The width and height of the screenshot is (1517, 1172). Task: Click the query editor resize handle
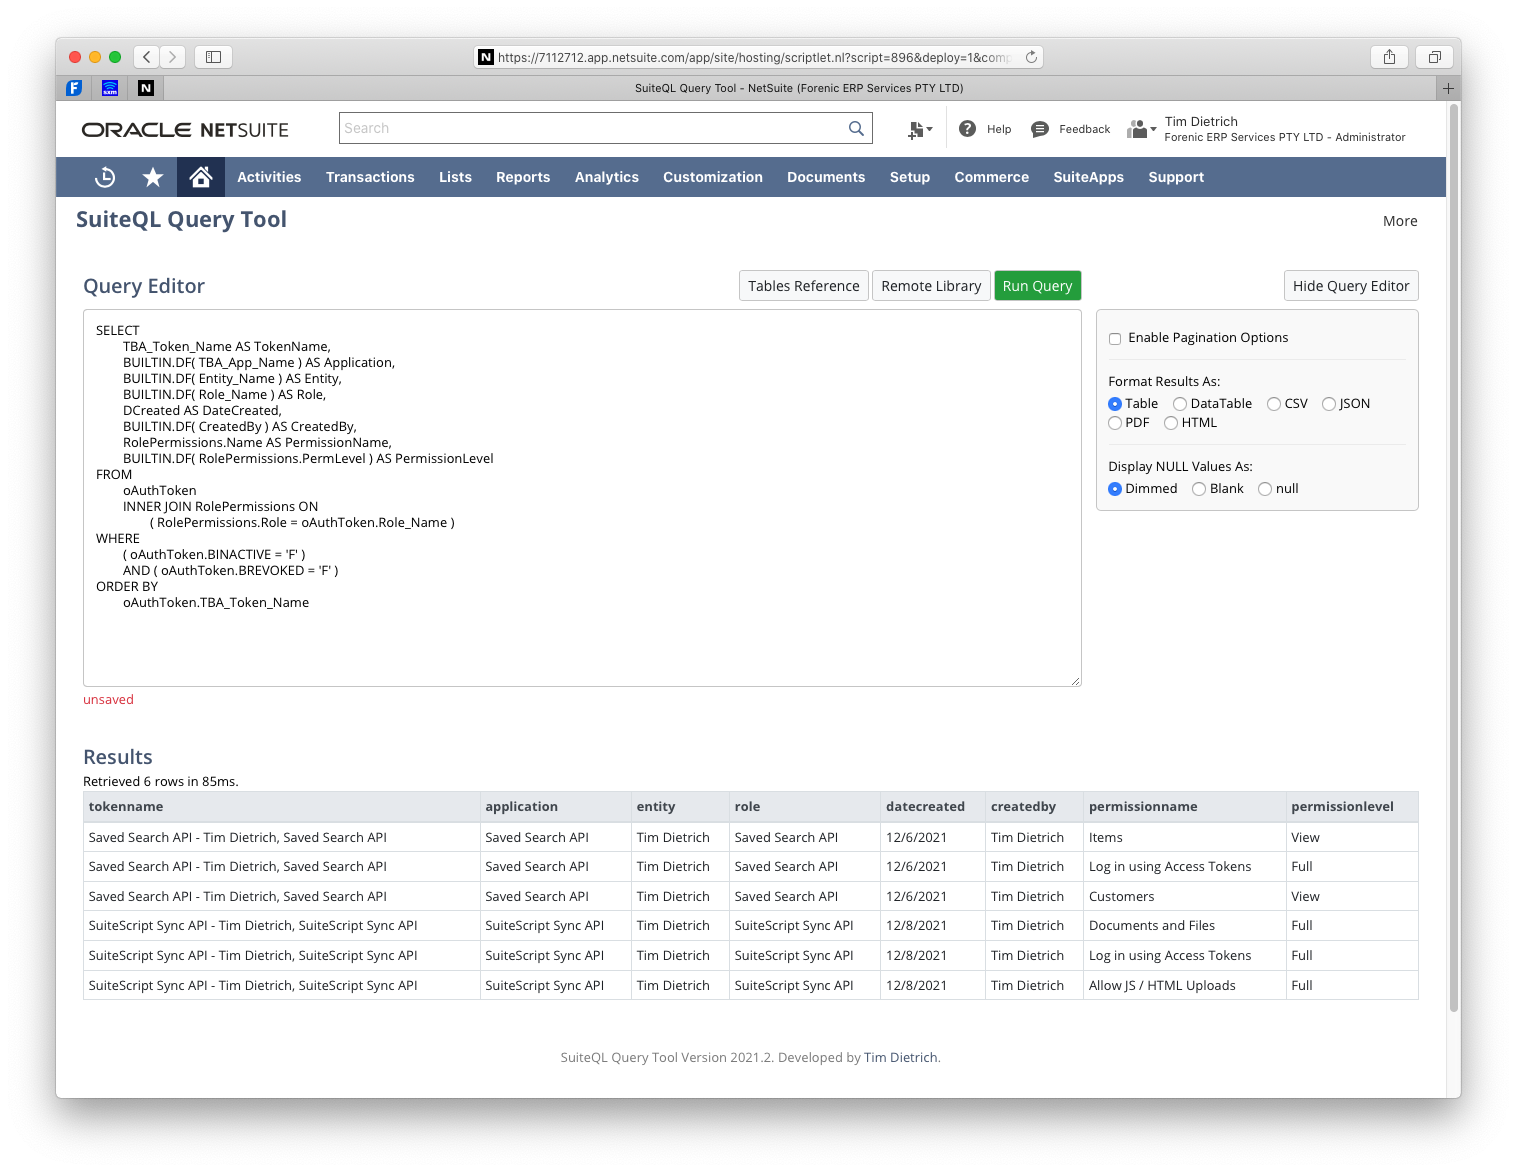click(1075, 680)
